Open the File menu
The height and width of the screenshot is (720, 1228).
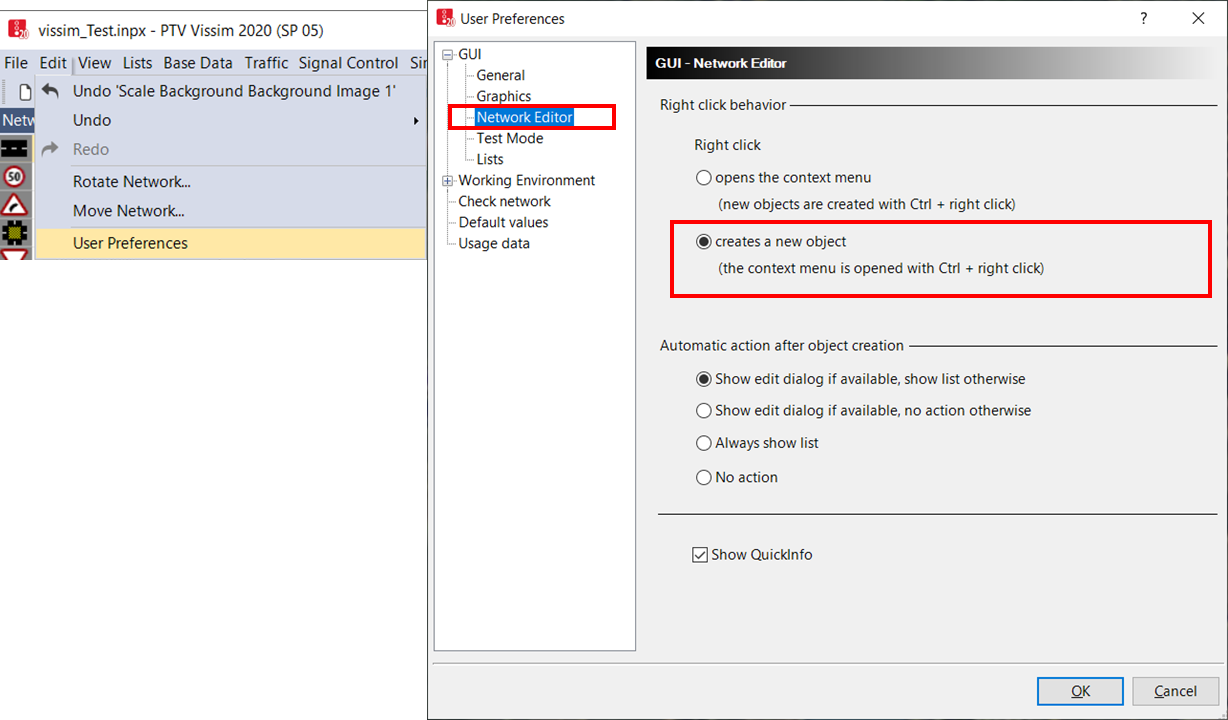click(16, 63)
